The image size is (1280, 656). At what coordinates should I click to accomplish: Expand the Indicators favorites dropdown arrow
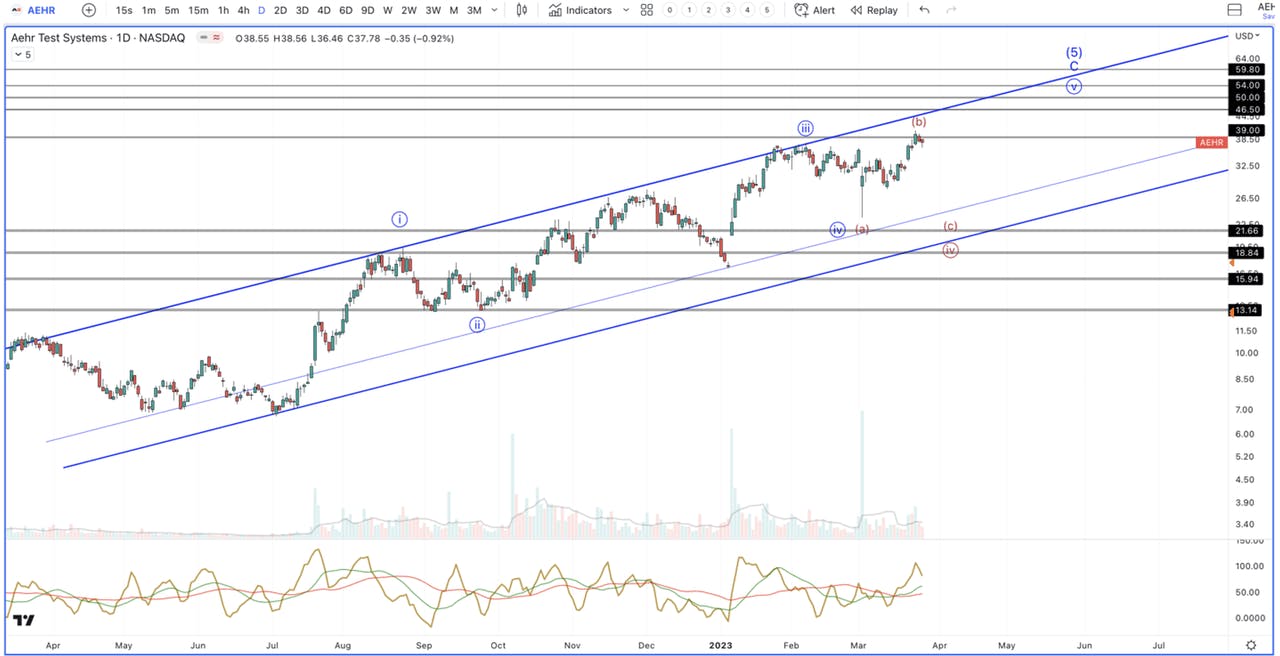point(626,10)
